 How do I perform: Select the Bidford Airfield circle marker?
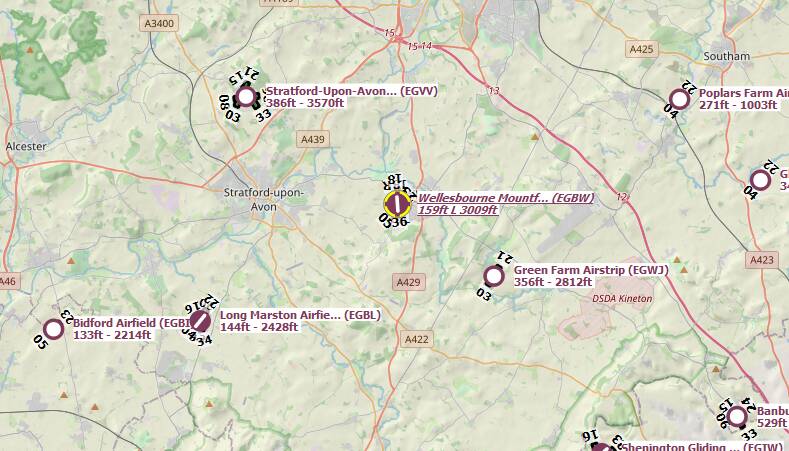click(x=53, y=329)
